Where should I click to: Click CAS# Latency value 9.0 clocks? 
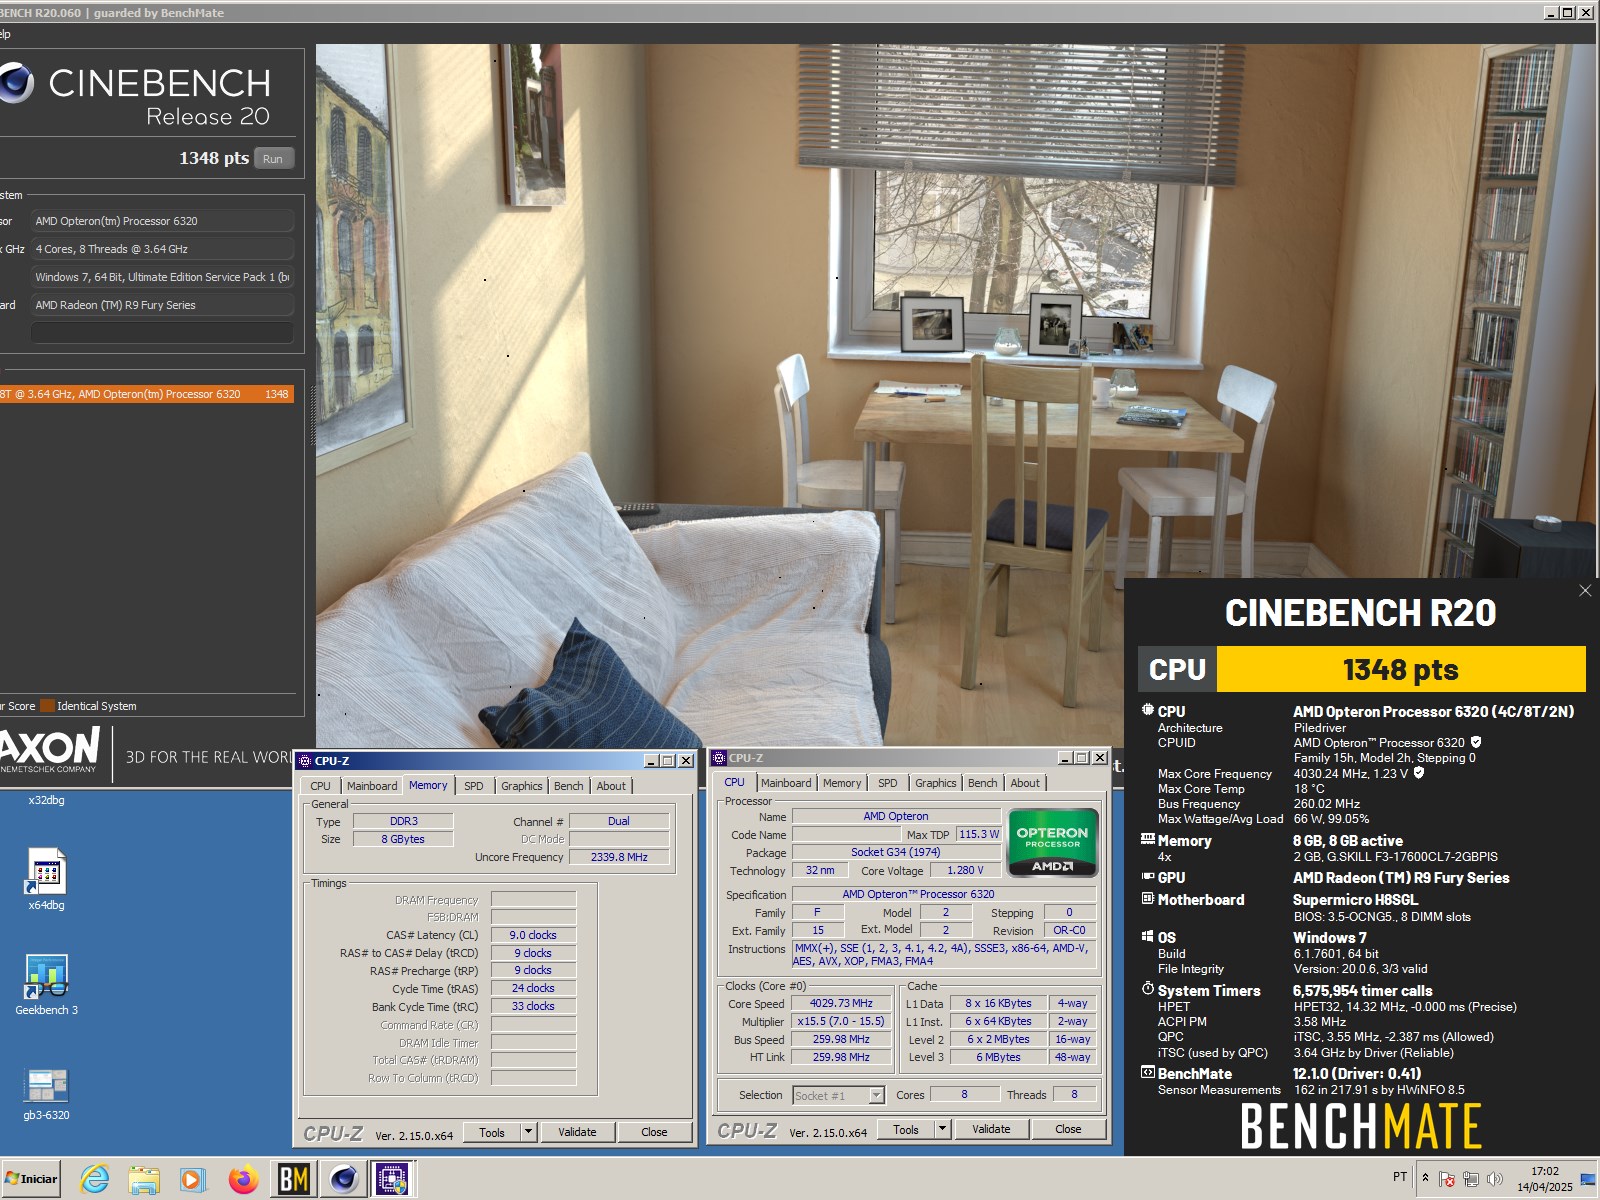(533, 935)
